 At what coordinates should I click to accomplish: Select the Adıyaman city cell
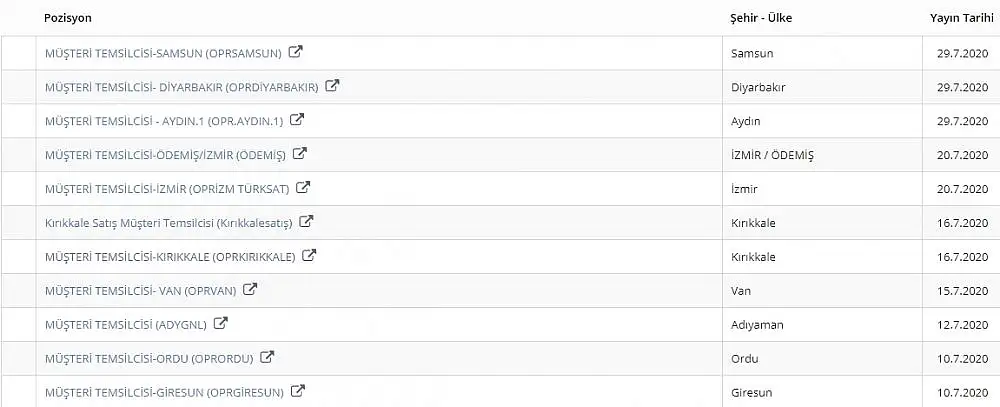pos(823,325)
